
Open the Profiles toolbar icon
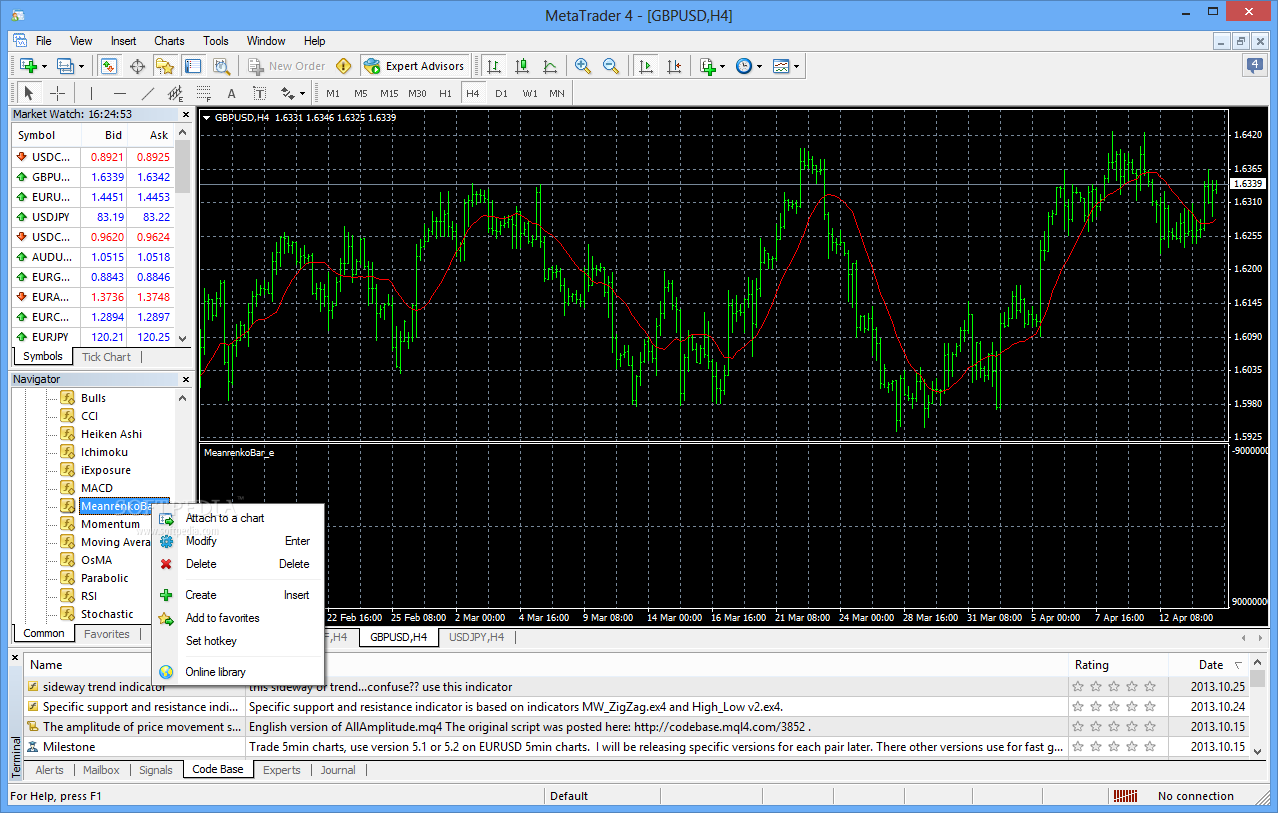(x=66, y=66)
